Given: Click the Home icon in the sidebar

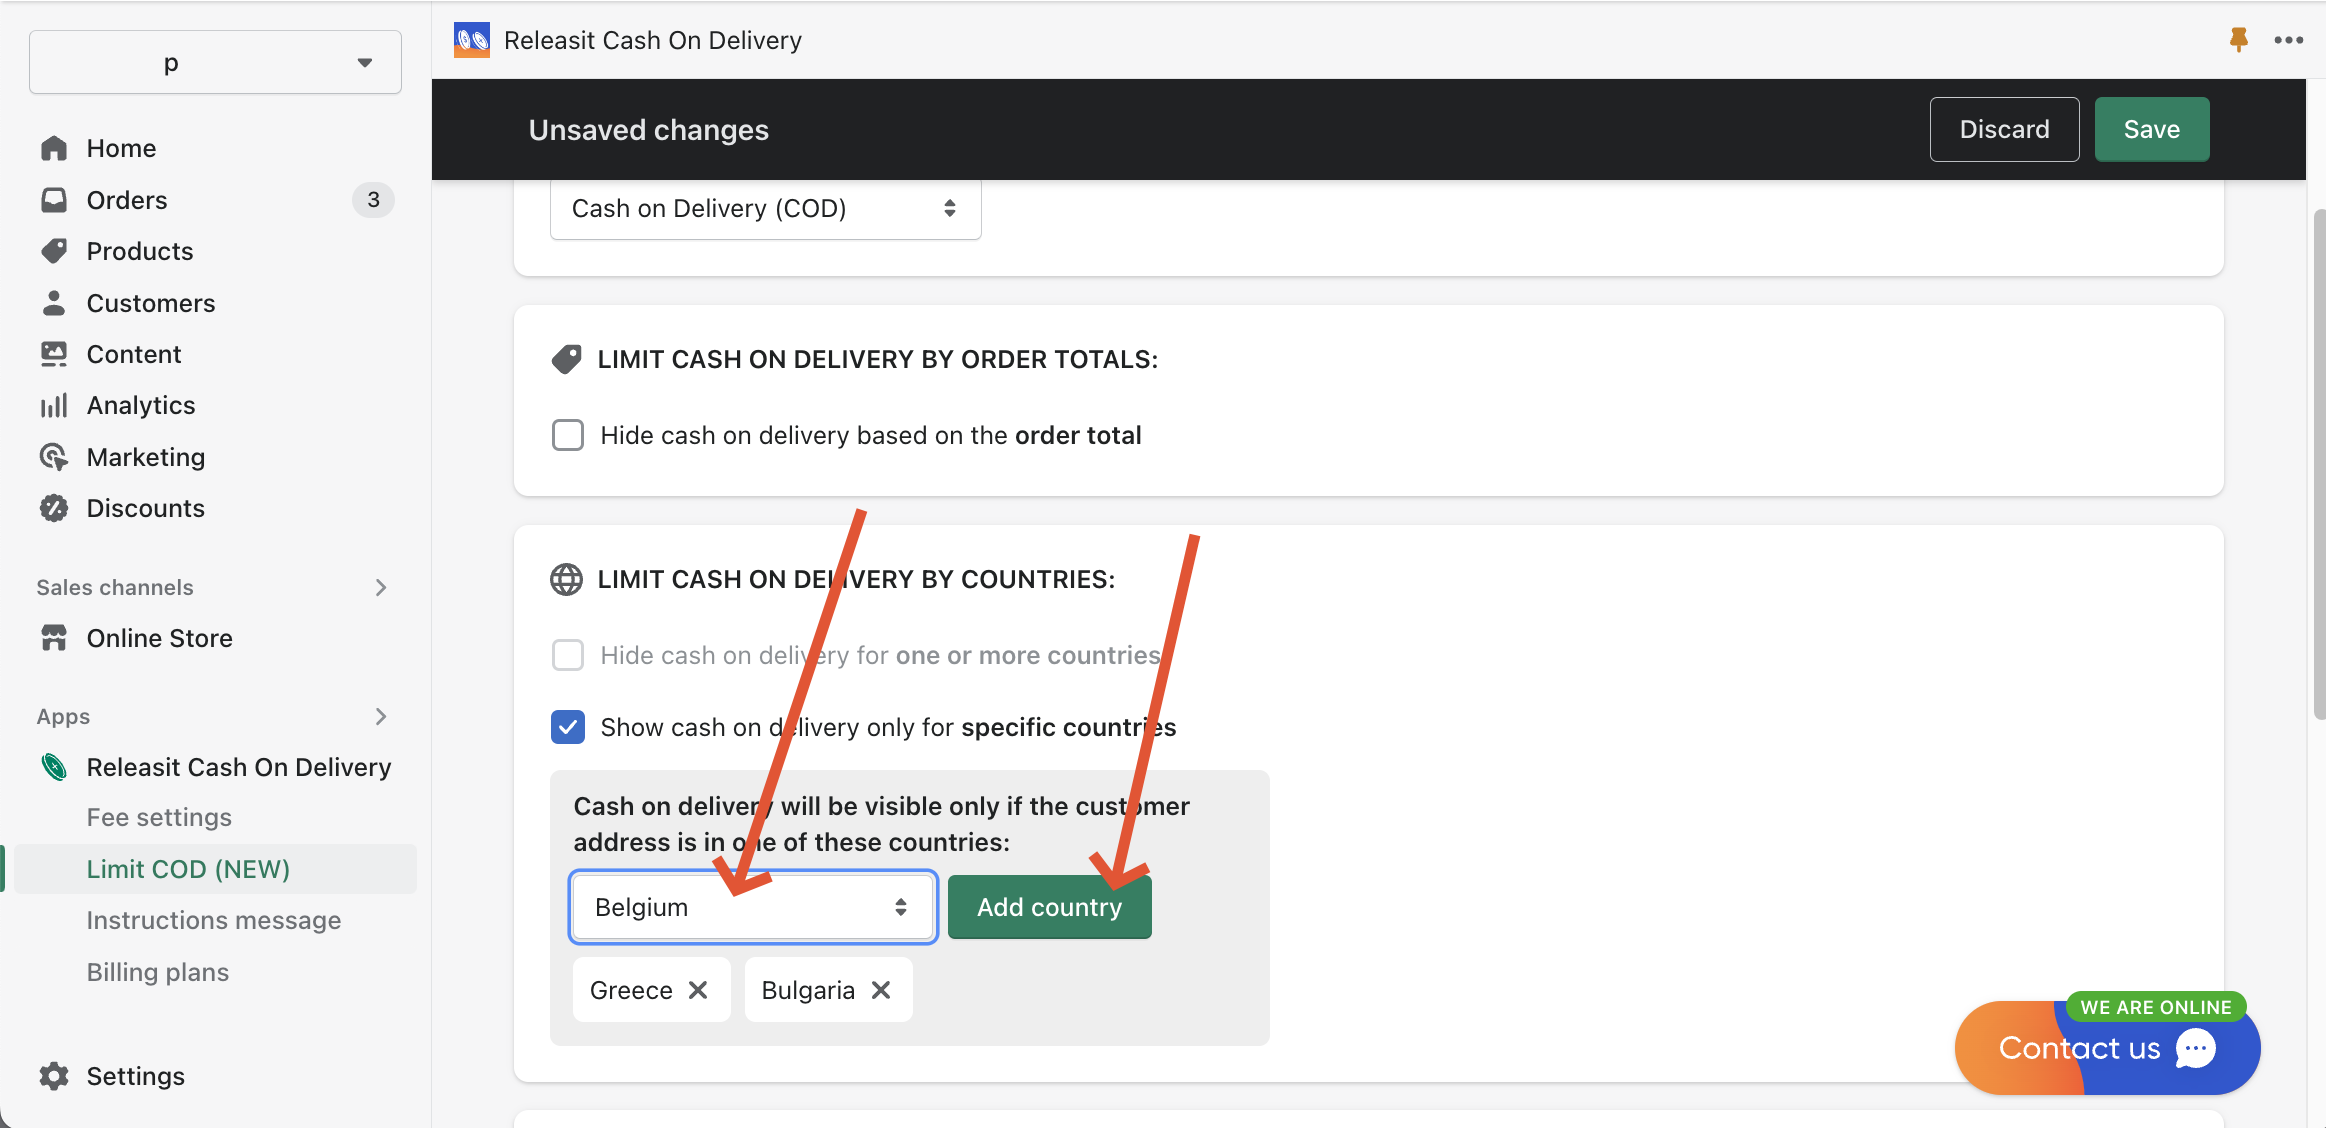Looking at the screenshot, I should coord(55,147).
